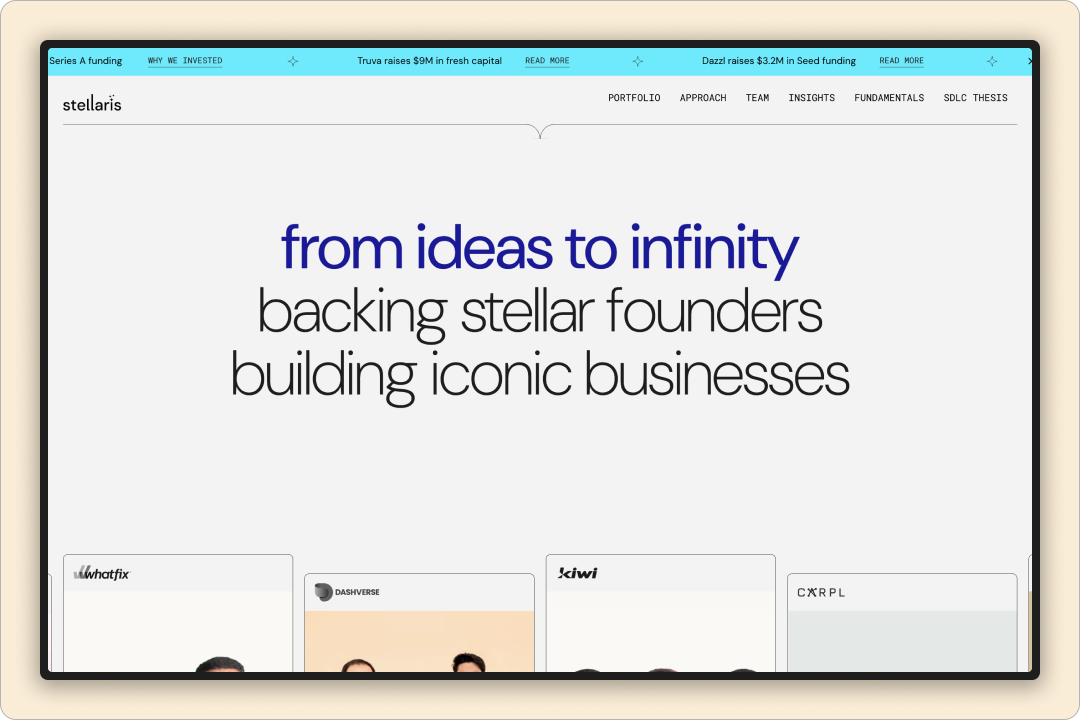Select 'Truva raises $9M in fresh capital' text
1080x720 pixels.
click(429, 61)
